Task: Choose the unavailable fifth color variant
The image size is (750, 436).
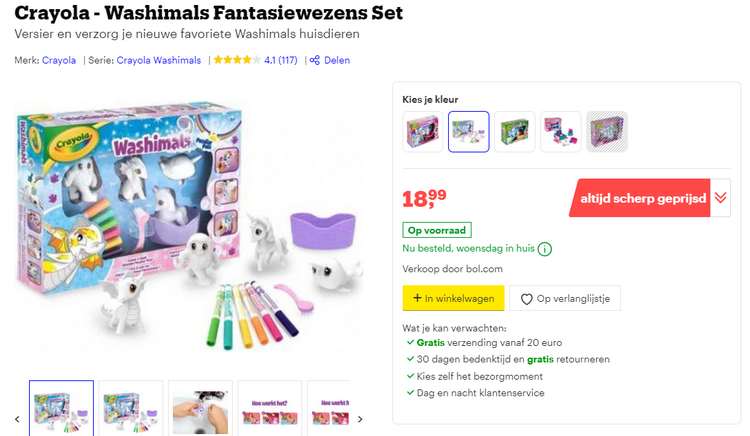Action: pyautogui.click(x=606, y=131)
